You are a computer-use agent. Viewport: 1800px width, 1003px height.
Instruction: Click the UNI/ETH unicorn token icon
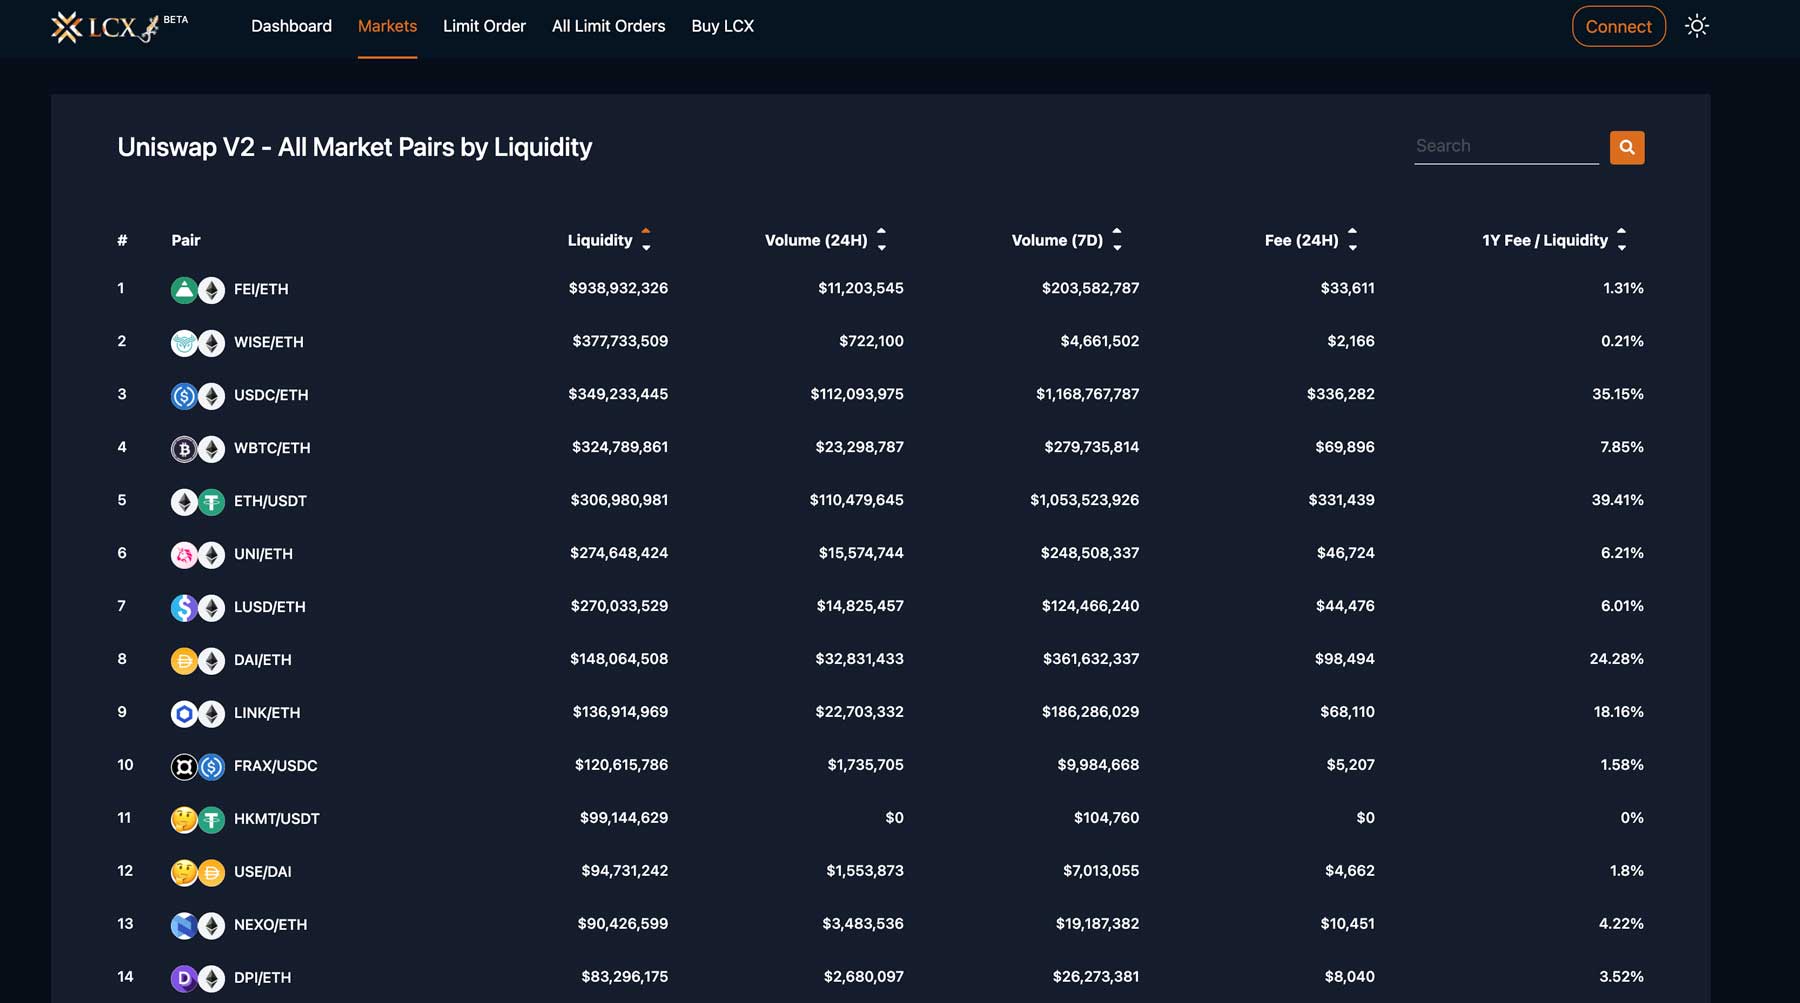184,555
